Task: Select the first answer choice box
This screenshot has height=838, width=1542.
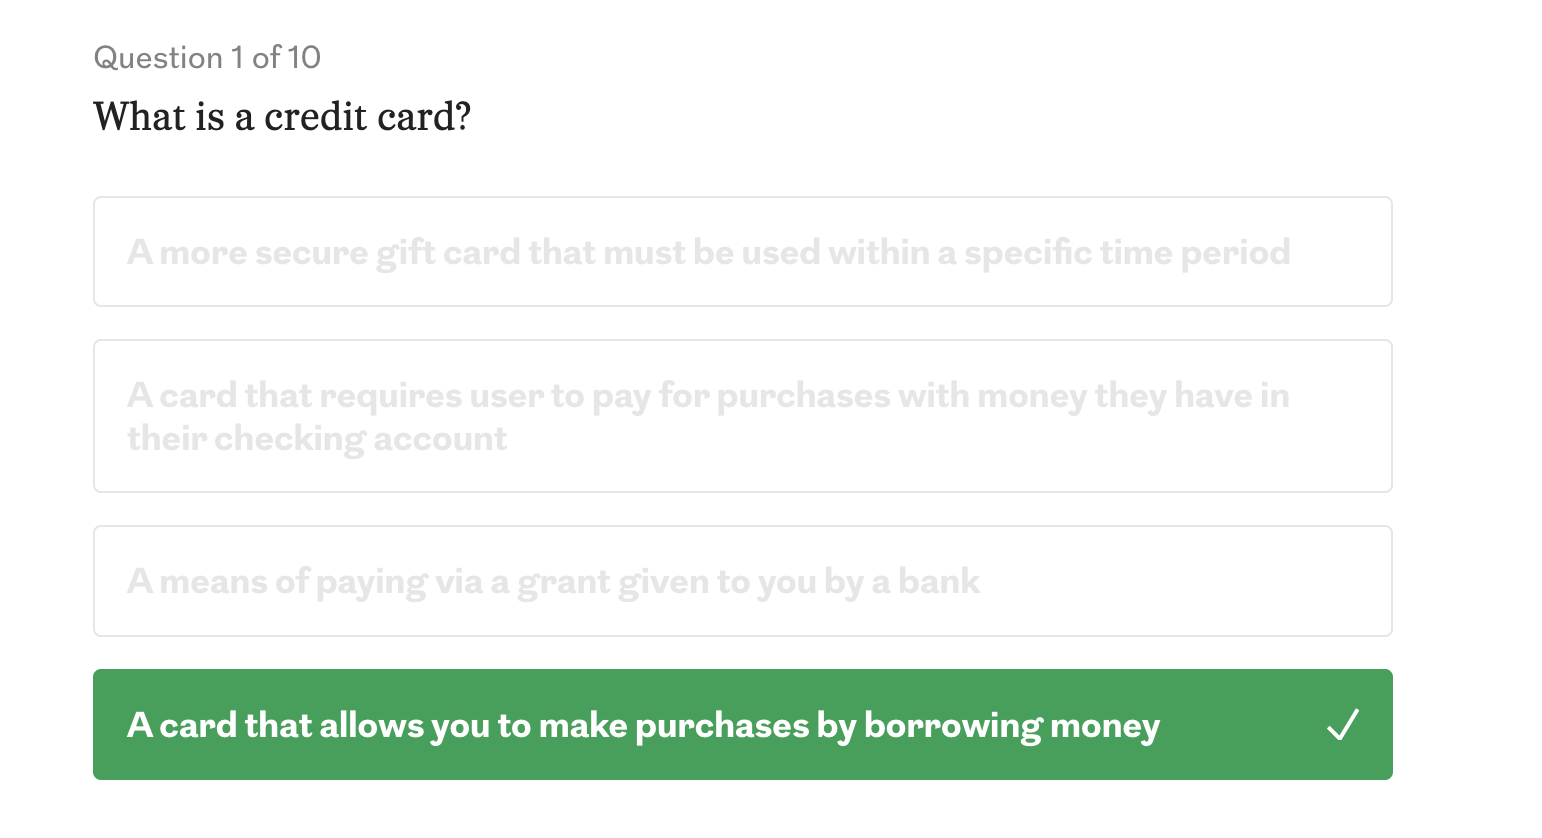Action: (x=742, y=252)
